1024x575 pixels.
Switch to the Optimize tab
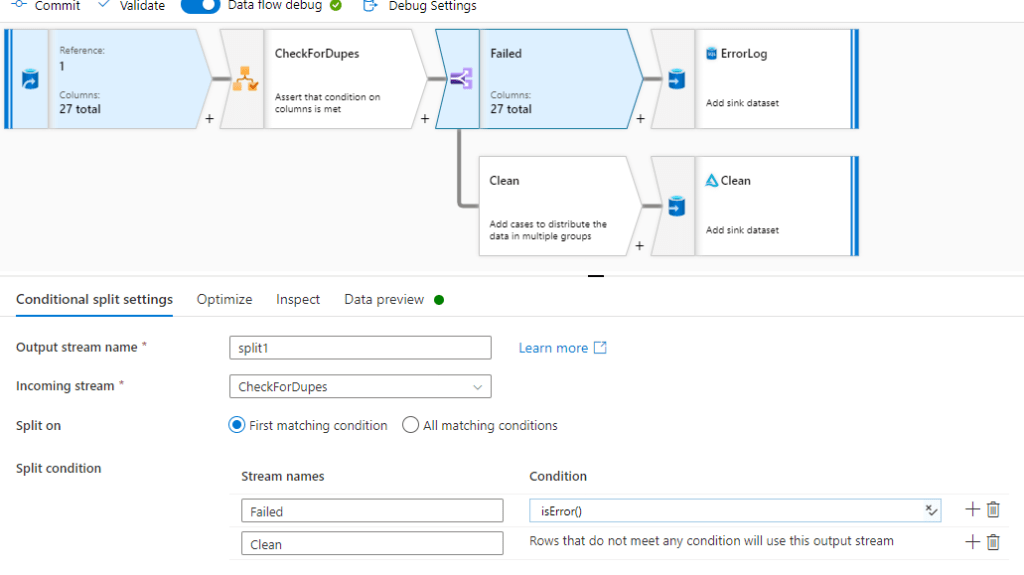tap(224, 299)
